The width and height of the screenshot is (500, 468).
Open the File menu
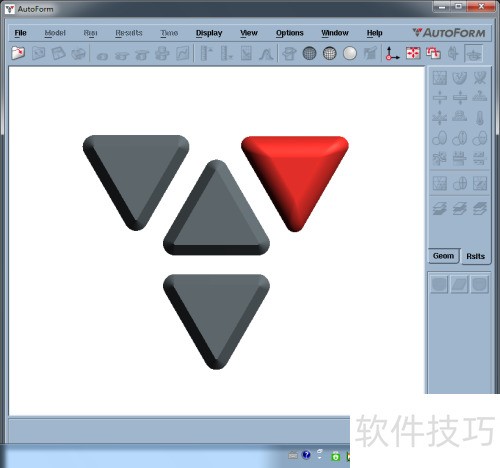(20, 33)
